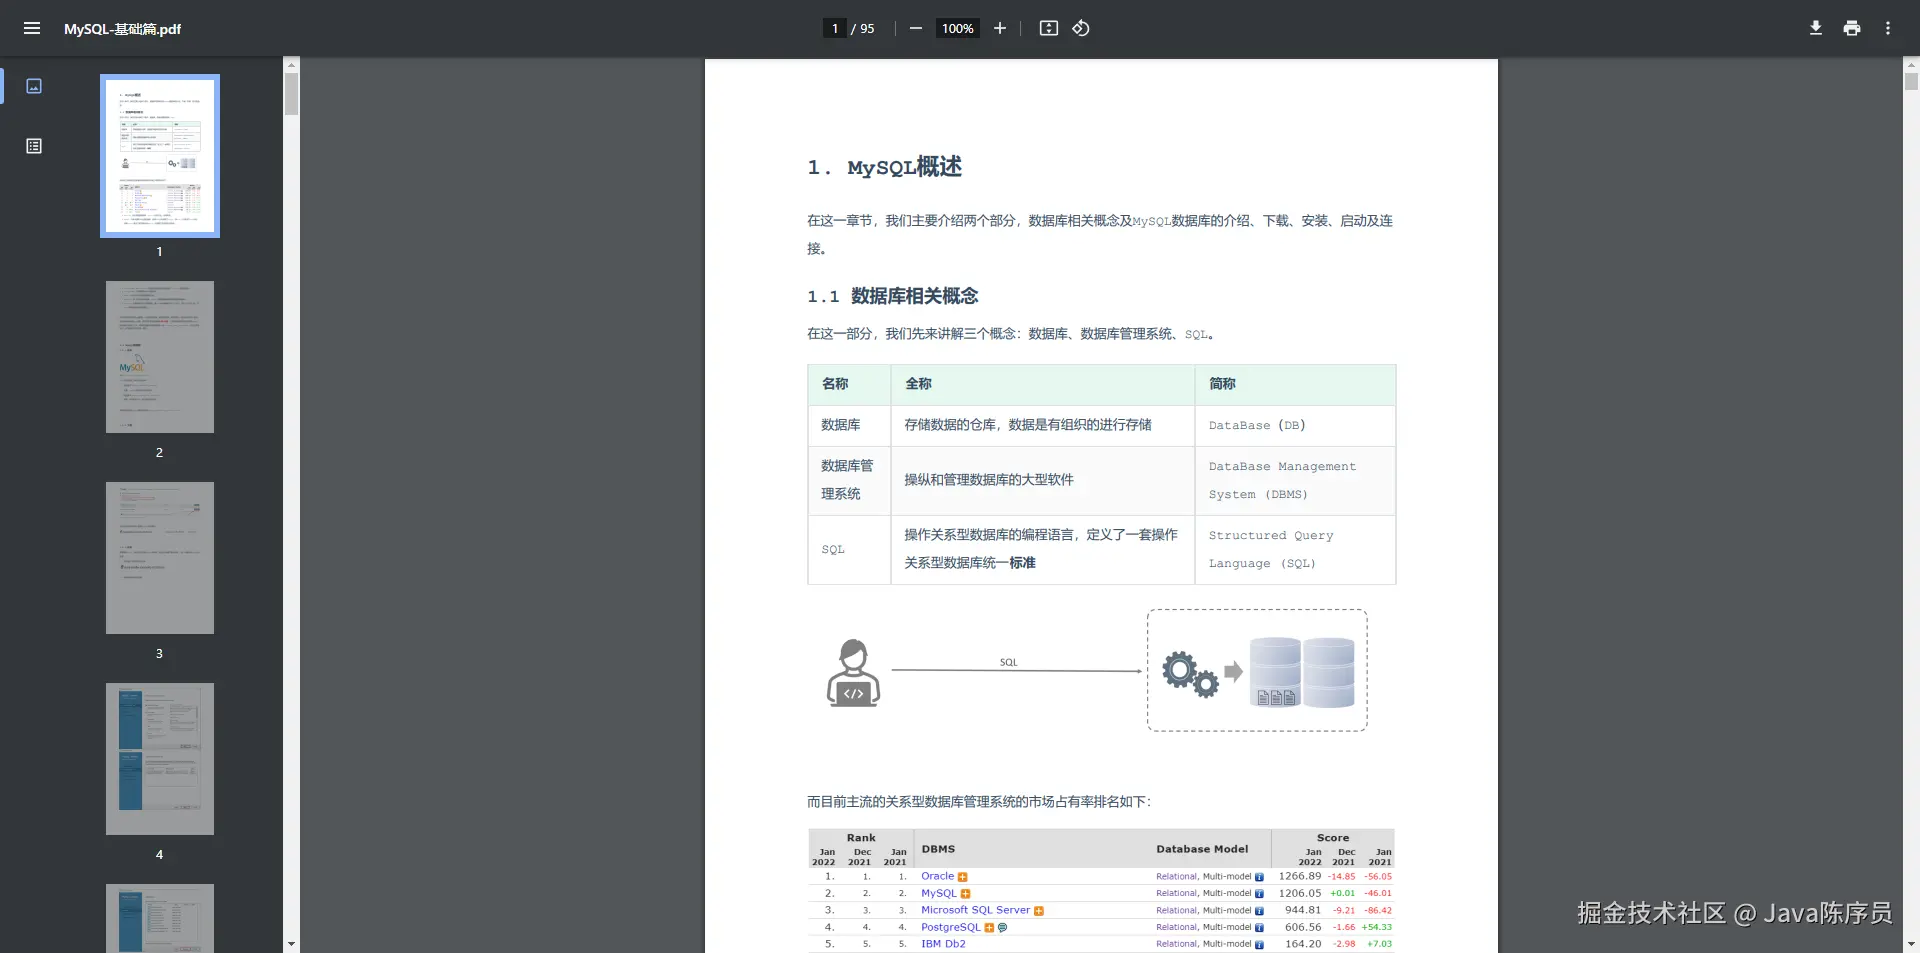Click the info icon in Microsoft SQL Server row
1920x953 pixels.
coord(1259,911)
